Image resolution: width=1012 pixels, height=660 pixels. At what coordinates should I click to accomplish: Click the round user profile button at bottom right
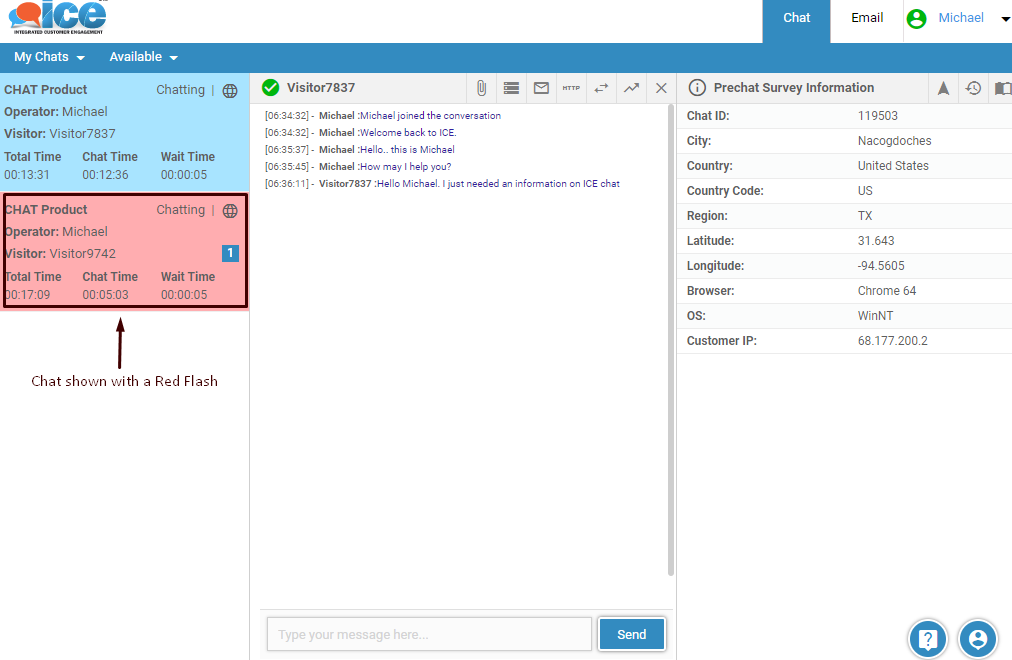click(977, 638)
